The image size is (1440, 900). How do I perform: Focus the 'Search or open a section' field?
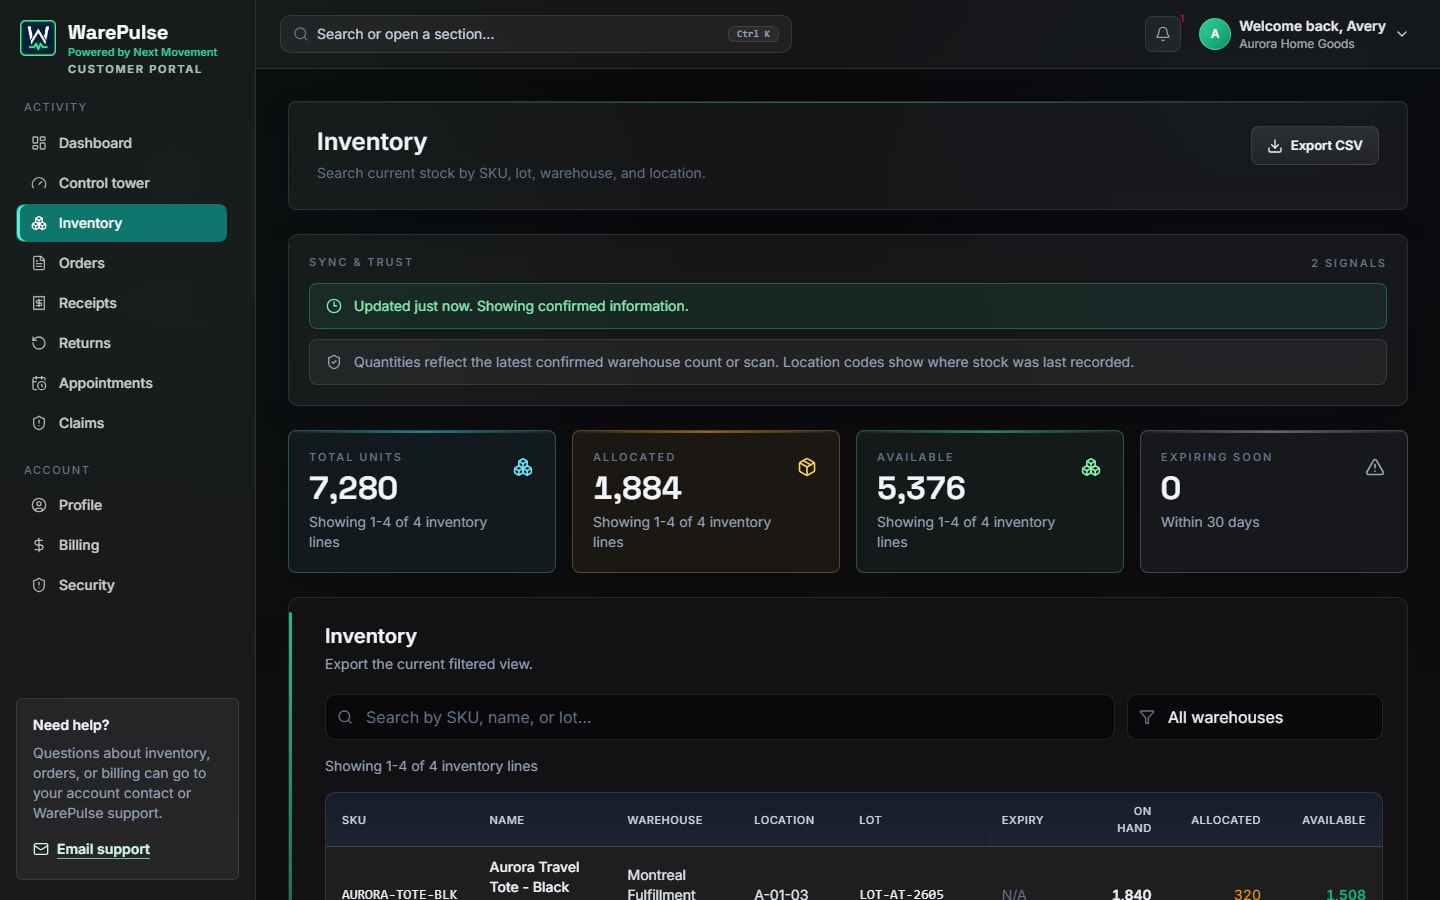tap(536, 34)
